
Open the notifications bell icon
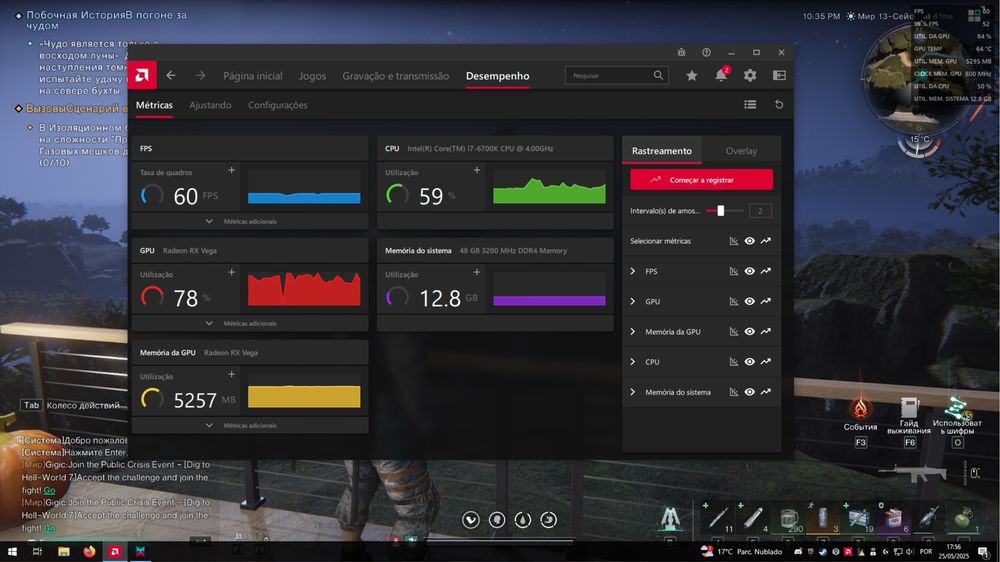coord(721,75)
